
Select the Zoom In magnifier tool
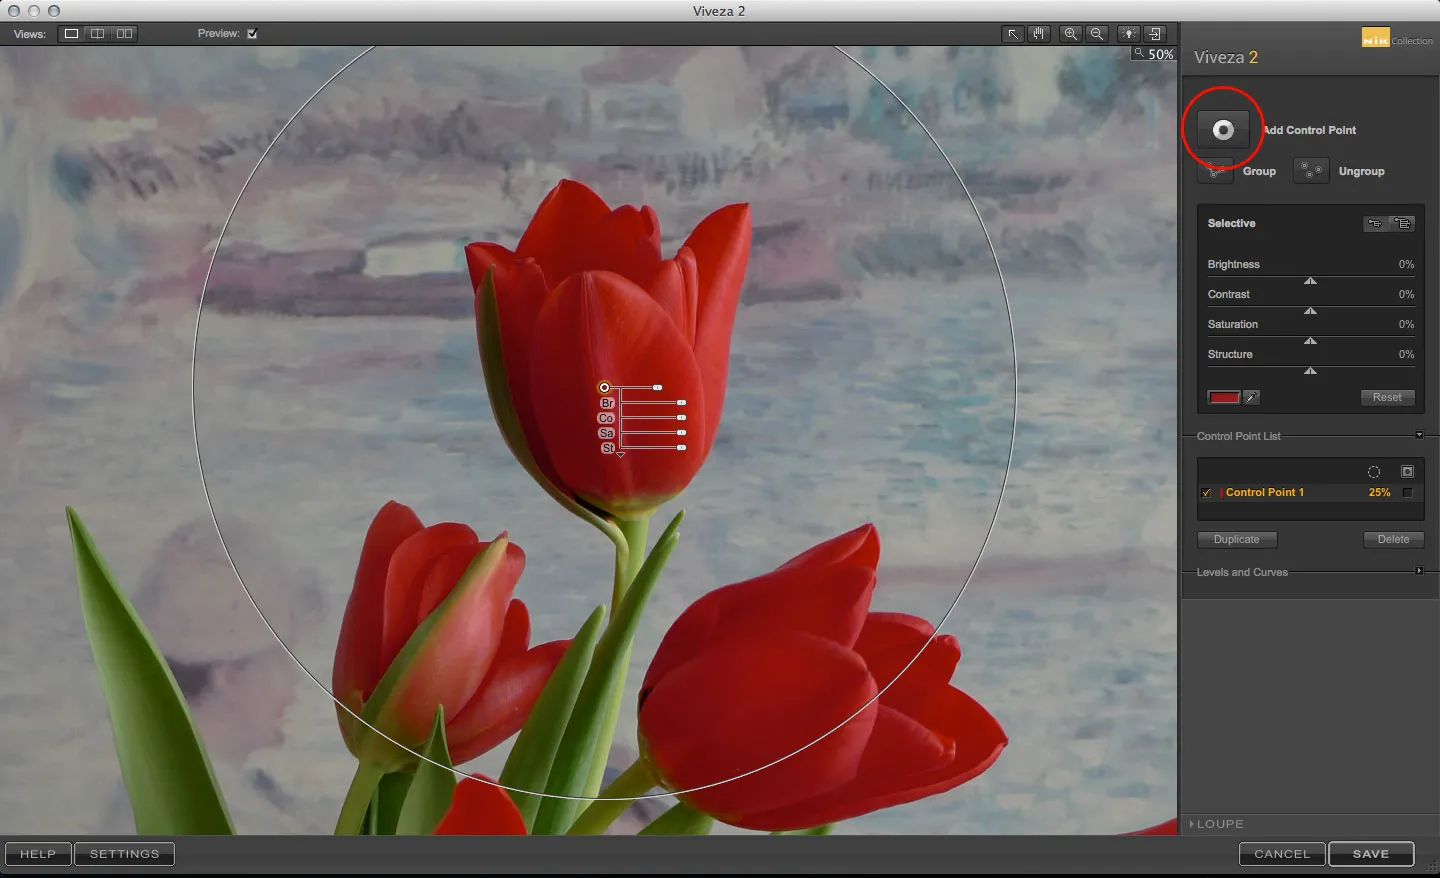pos(1070,33)
